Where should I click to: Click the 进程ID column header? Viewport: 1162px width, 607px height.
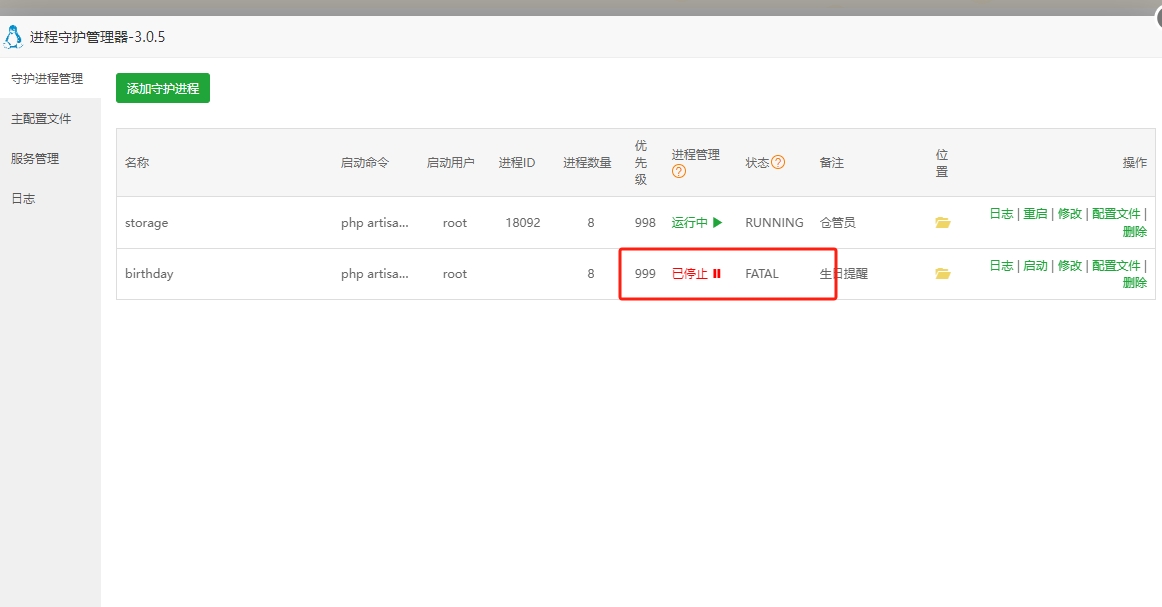[x=517, y=162]
